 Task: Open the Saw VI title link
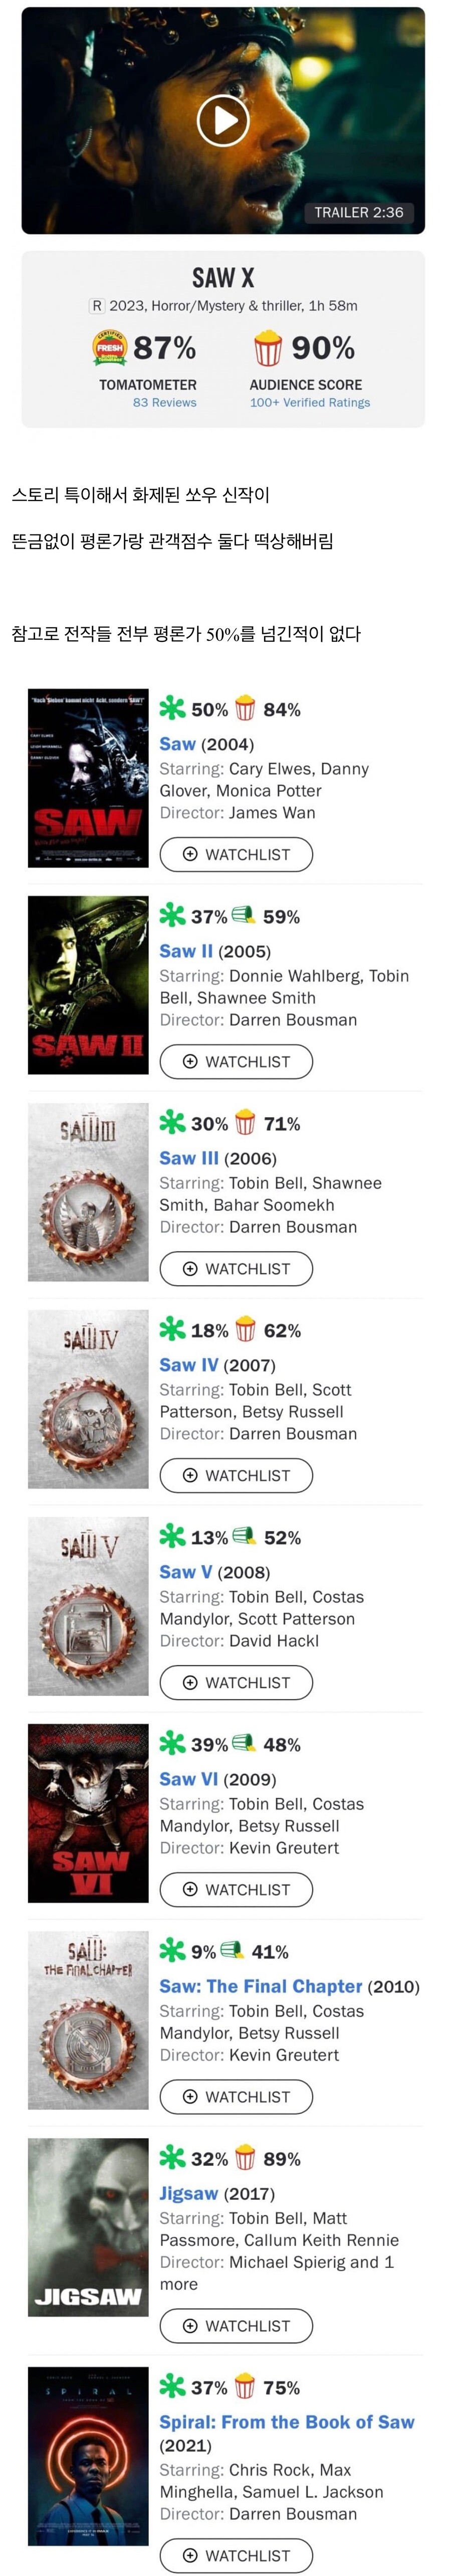(188, 1779)
